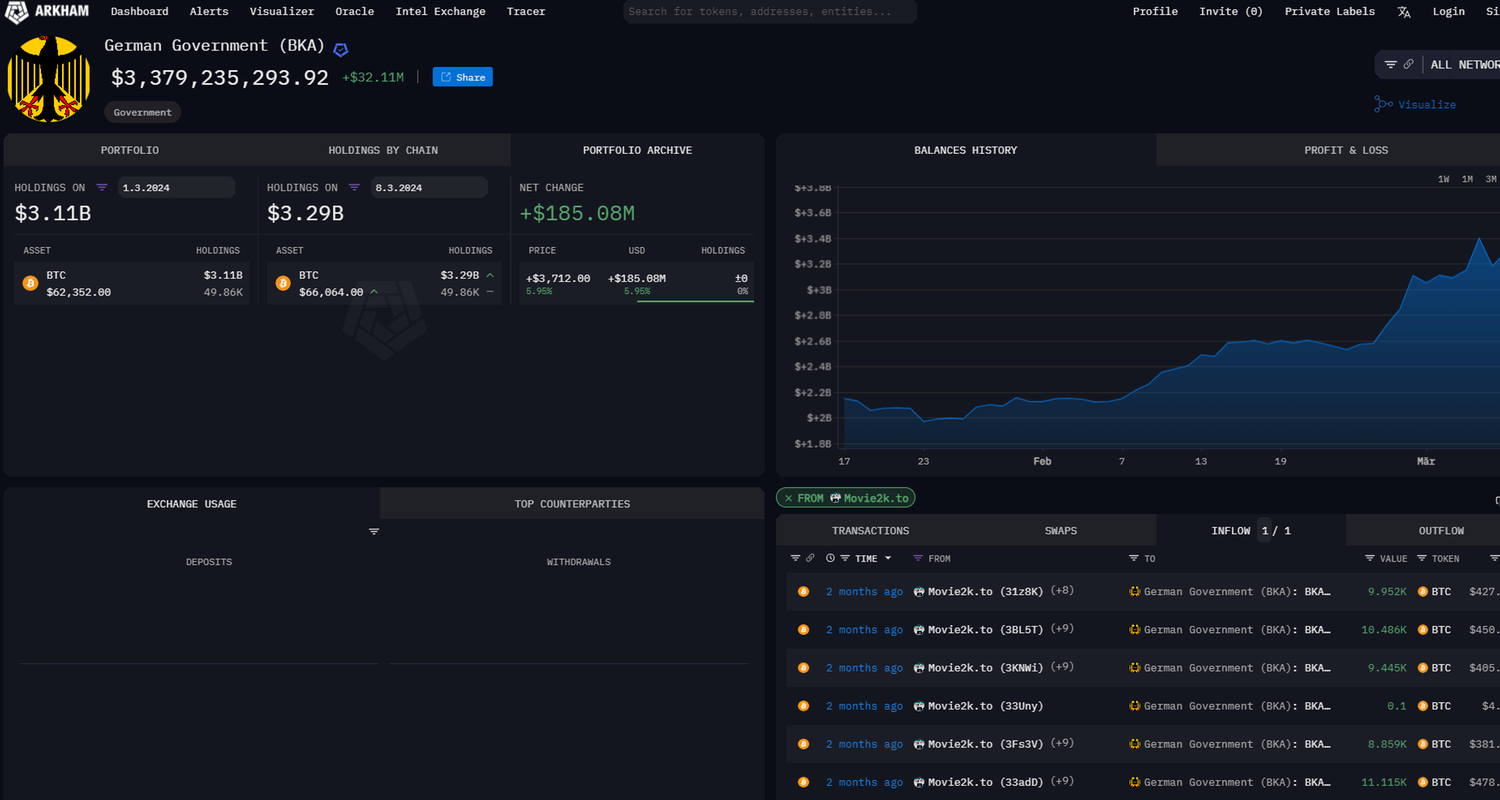Screen dimensions: 1500x800
Task: Click the VALUE column filter icon
Action: coord(1370,558)
